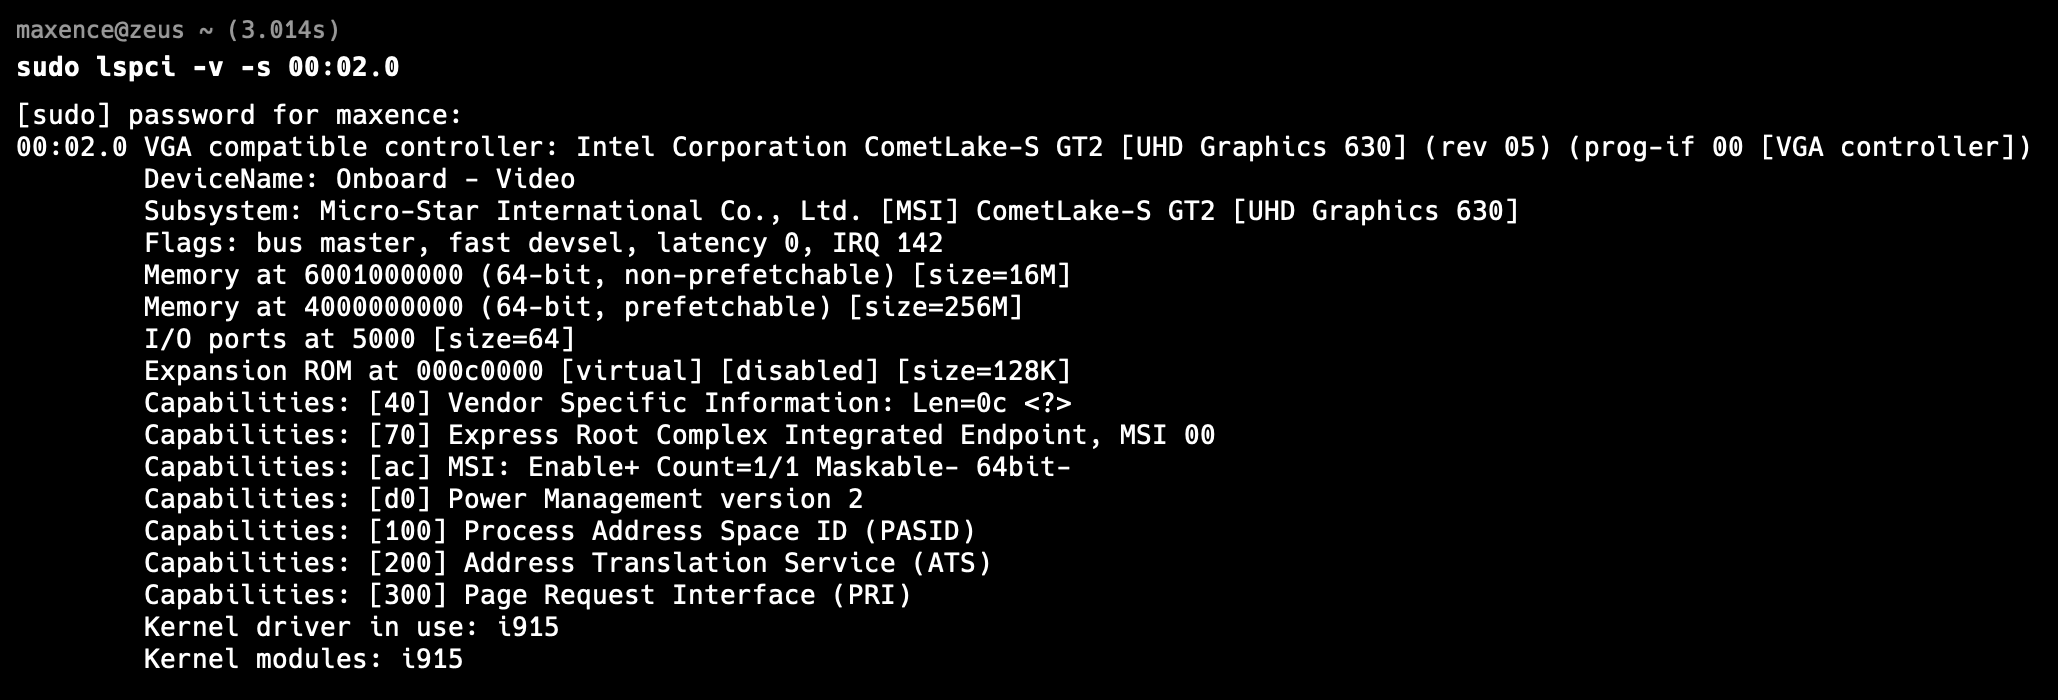Click the I/O ports at 5000 line

pos(360,339)
